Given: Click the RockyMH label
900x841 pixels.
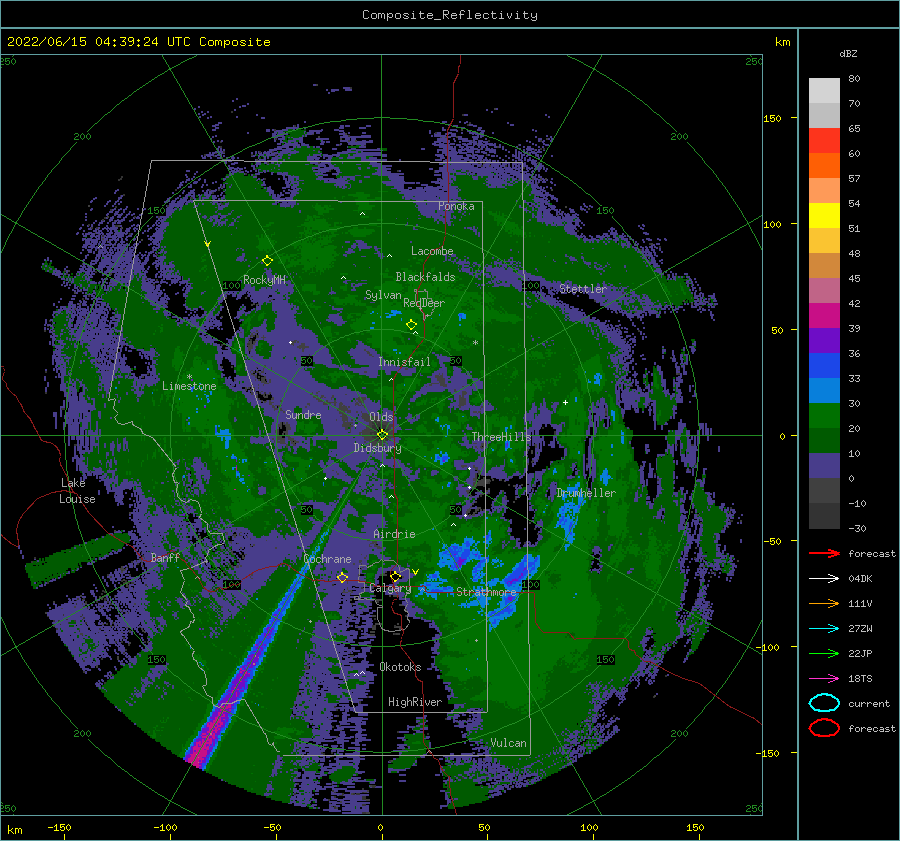Looking at the screenshot, I should tap(264, 280).
